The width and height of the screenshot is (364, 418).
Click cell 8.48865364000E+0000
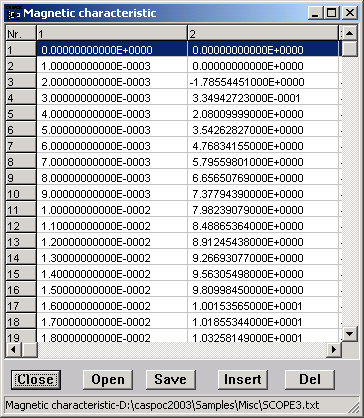[263, 225]
